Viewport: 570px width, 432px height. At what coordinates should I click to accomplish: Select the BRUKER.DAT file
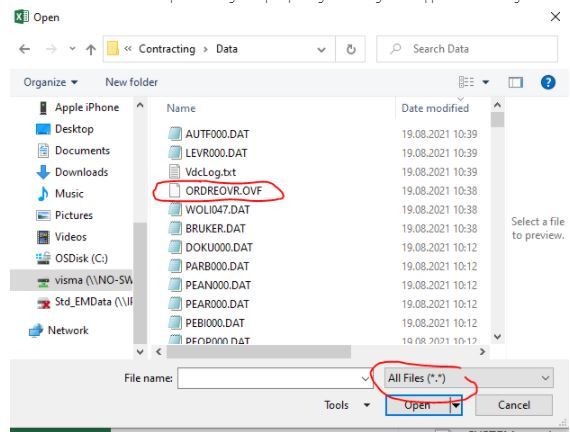[215, 229]
